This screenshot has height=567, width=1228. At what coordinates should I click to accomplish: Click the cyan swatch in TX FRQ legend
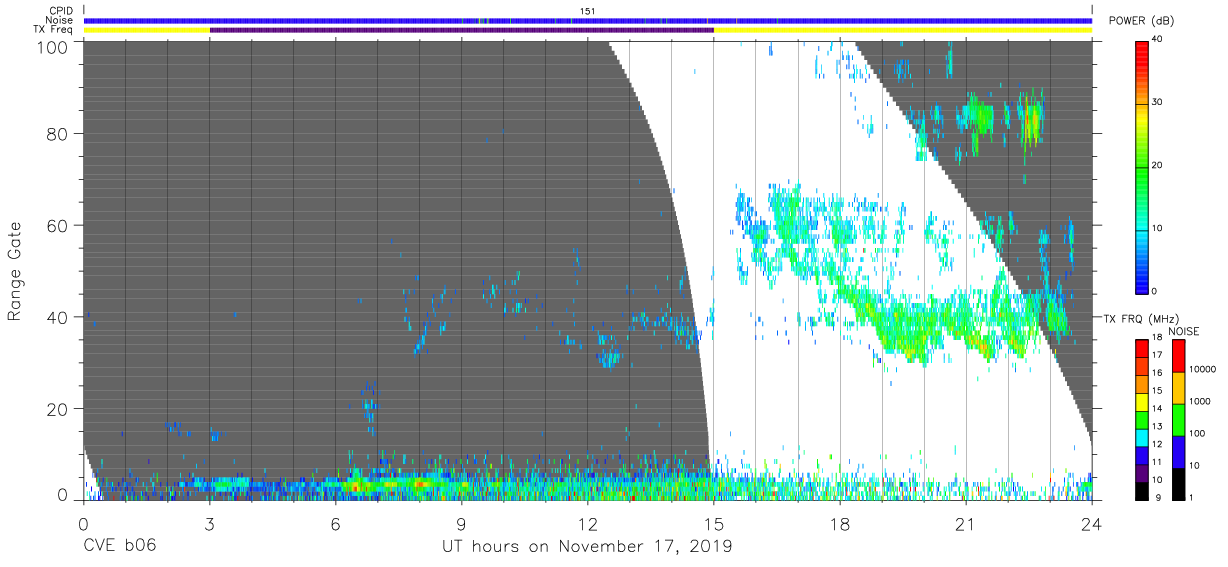tap(1142, 436)
